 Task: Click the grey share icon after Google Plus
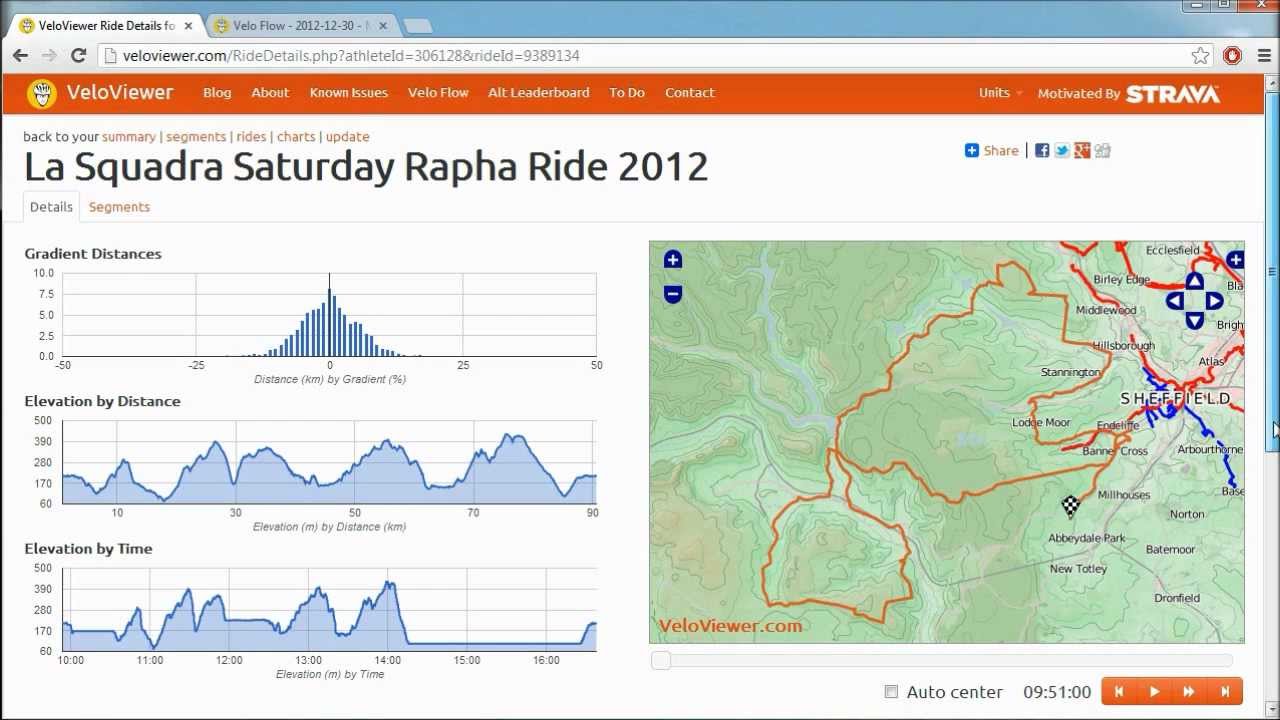1102,150
